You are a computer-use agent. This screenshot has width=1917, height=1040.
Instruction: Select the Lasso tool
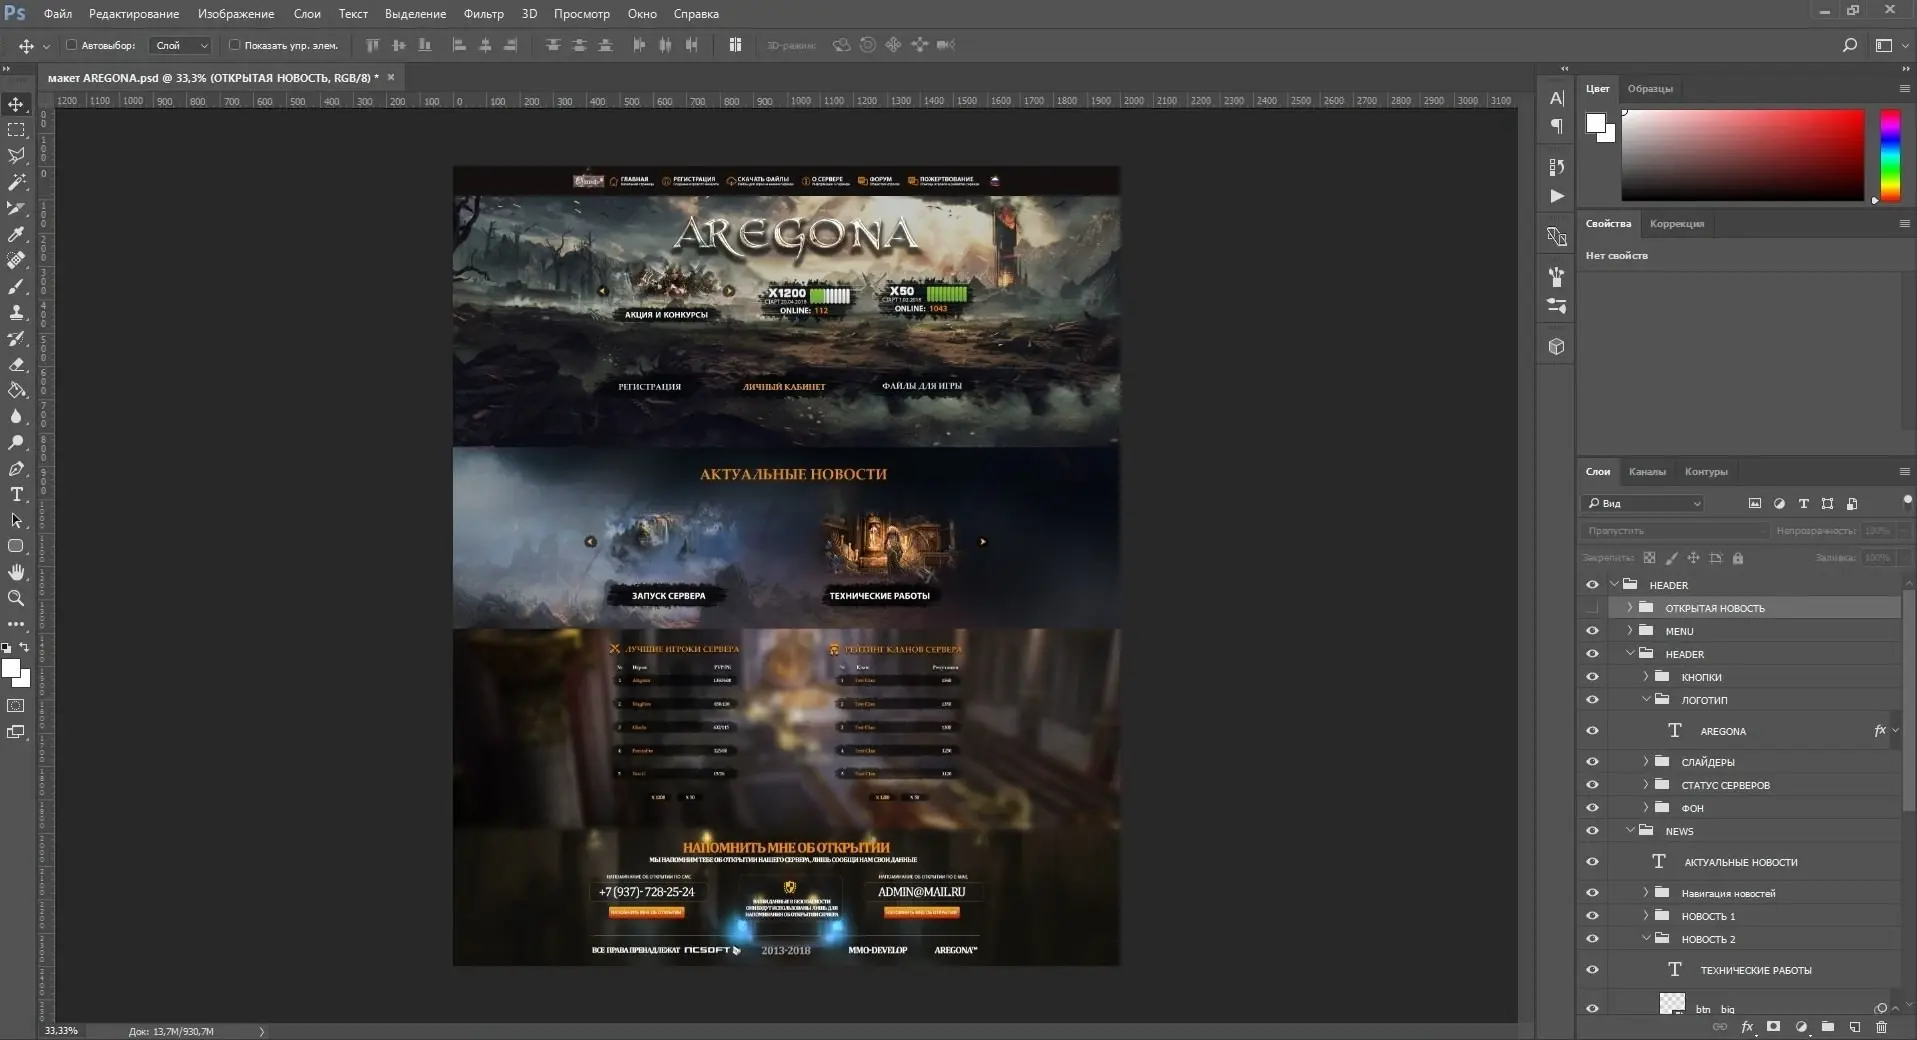pyautogui.click(x=16, y=156)
